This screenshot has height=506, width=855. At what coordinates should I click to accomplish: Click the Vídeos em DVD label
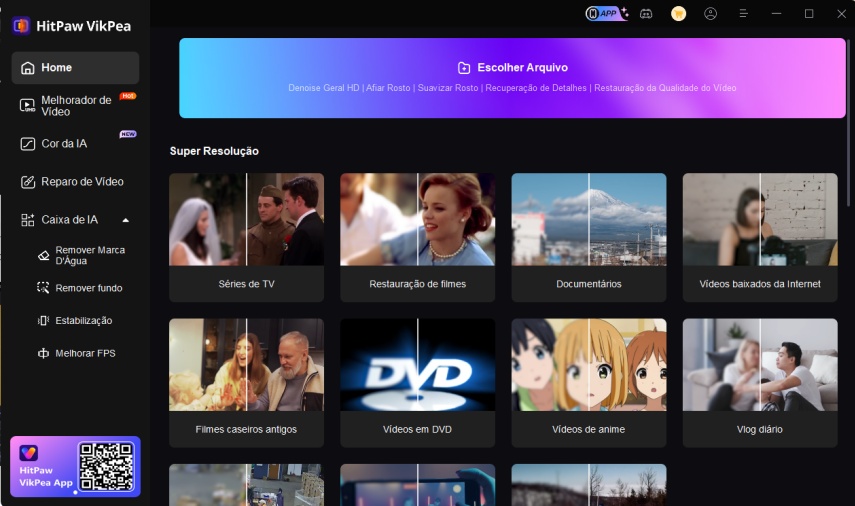(x=418, y=430)
